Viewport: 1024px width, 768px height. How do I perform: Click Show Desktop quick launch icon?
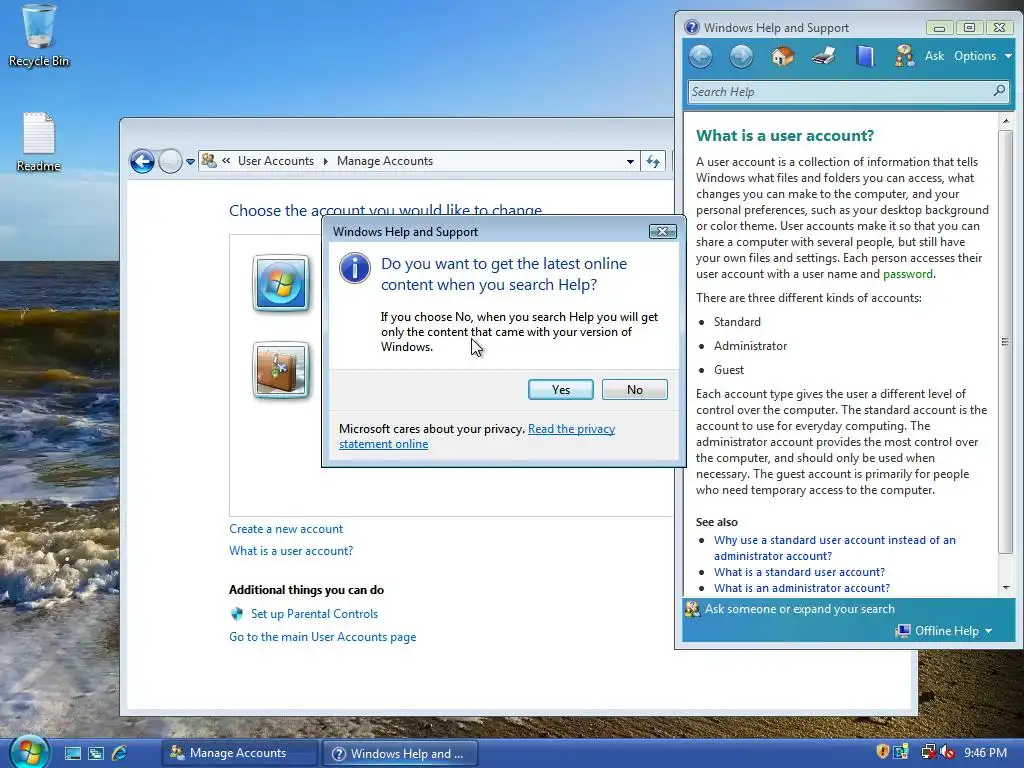pyautogui.click(x=72, y=753)
